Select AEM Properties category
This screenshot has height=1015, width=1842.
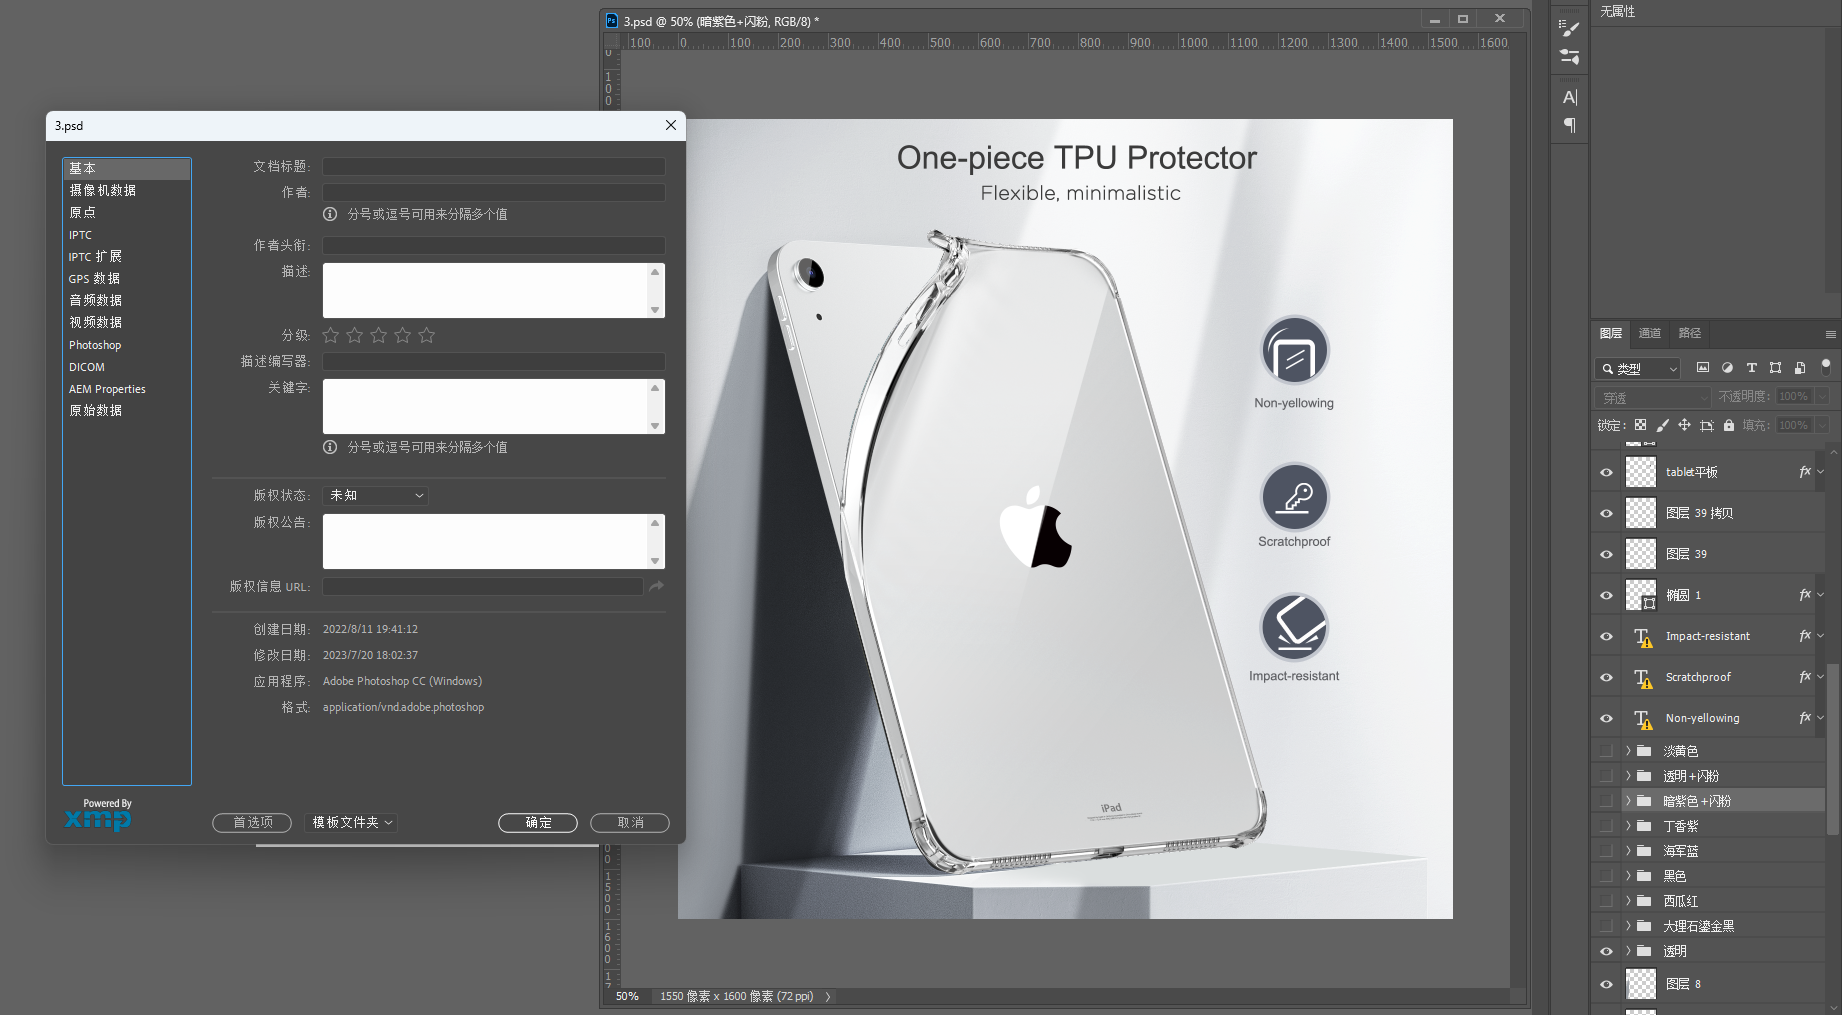click(x=127, y=389)
